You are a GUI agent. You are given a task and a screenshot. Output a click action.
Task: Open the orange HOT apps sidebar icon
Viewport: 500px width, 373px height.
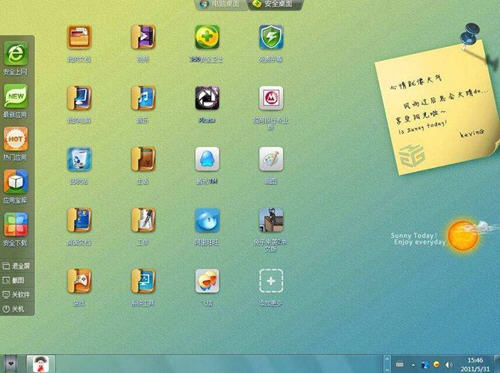pos(16,139)
